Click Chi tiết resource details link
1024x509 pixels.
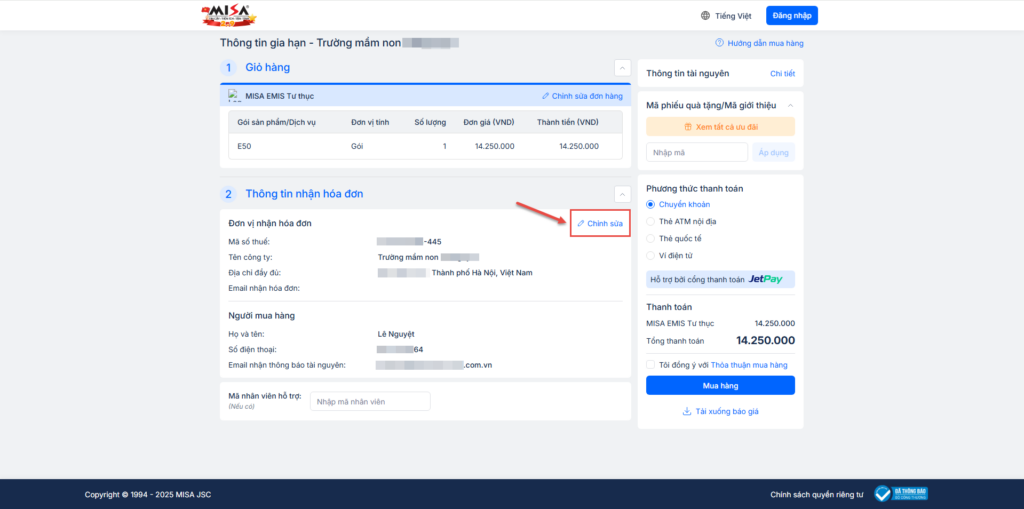[x=782, y=73]
